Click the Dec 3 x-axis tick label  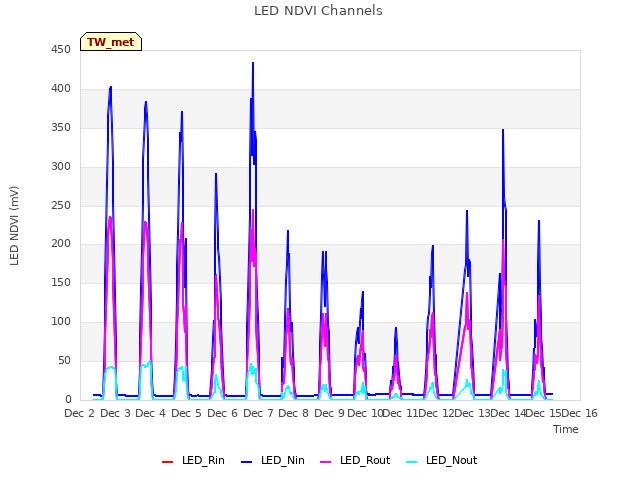coord(116,413)
